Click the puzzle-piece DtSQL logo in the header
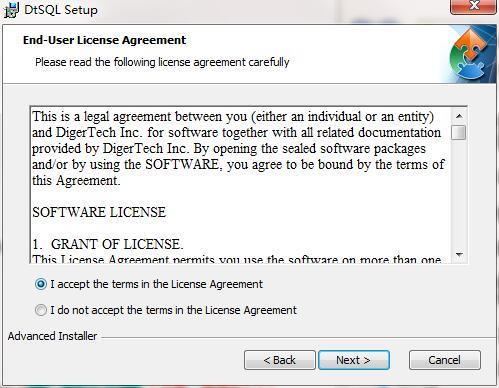This screenshot has height=388, width=499. 471,55
